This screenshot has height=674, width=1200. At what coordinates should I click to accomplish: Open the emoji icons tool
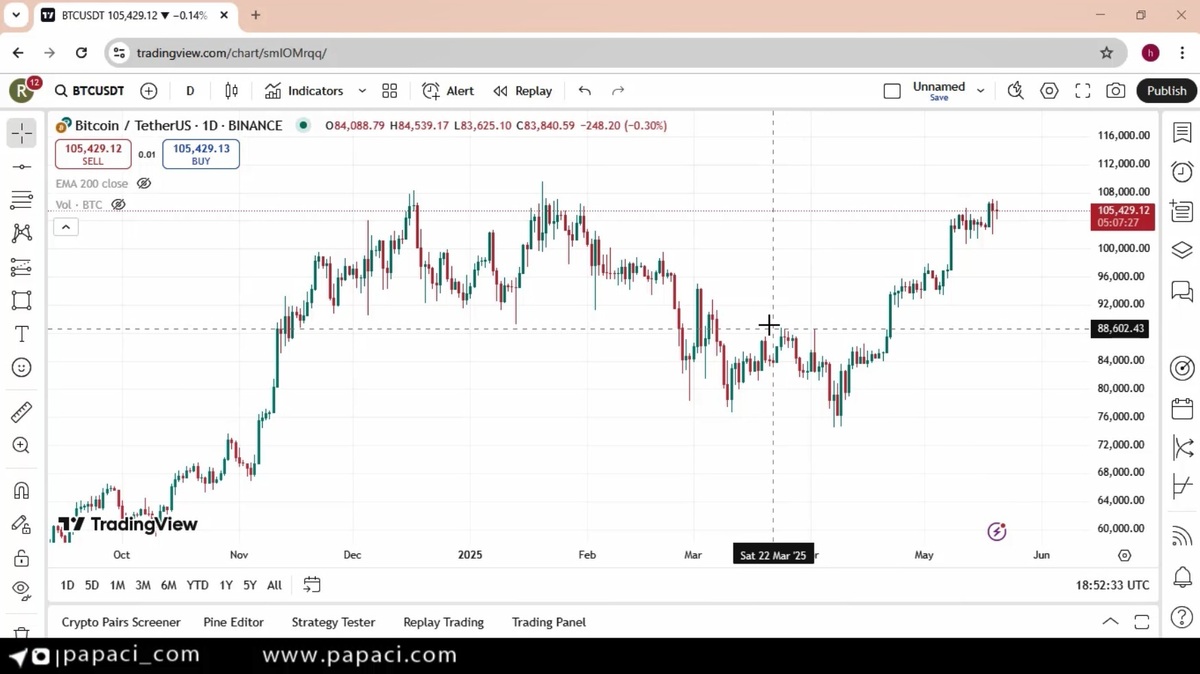coord(21,368)
